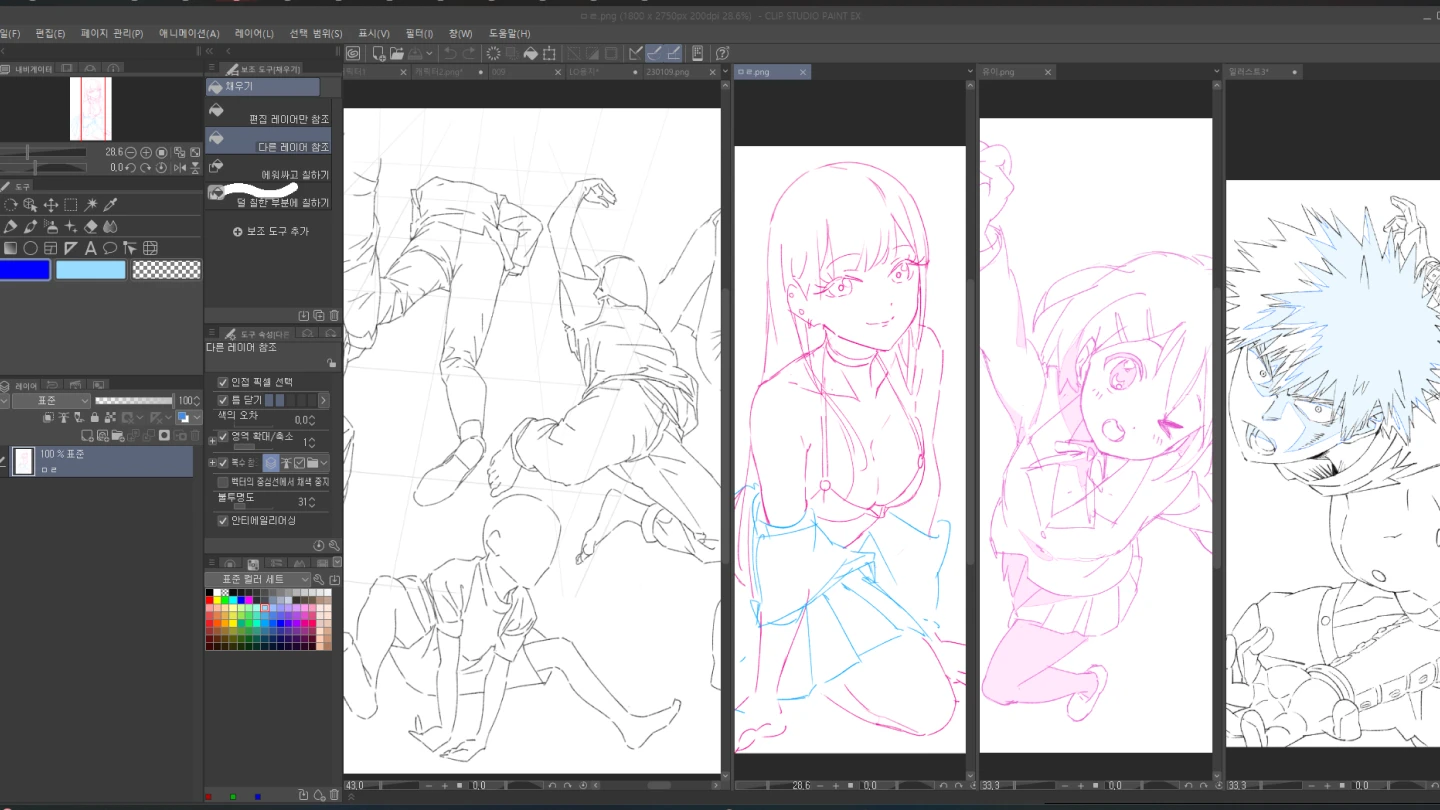Rotate canvas left in Navigator

click(130, 168)
